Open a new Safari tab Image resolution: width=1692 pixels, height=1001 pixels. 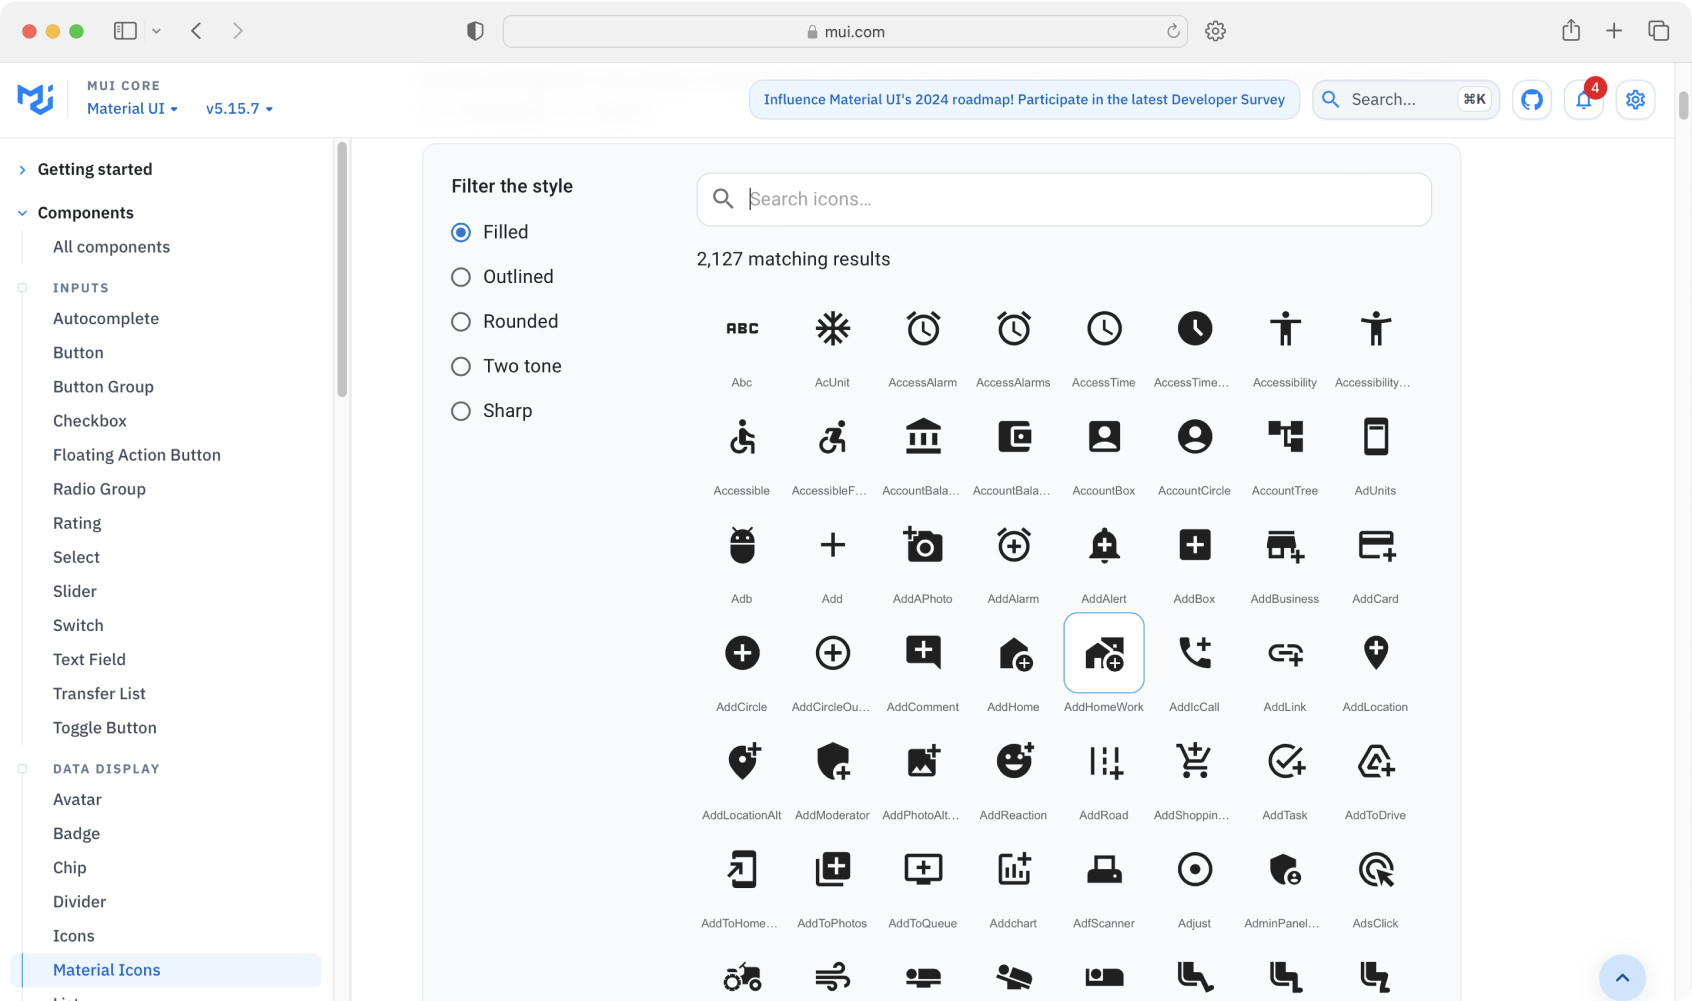(x=1614, y=31)
